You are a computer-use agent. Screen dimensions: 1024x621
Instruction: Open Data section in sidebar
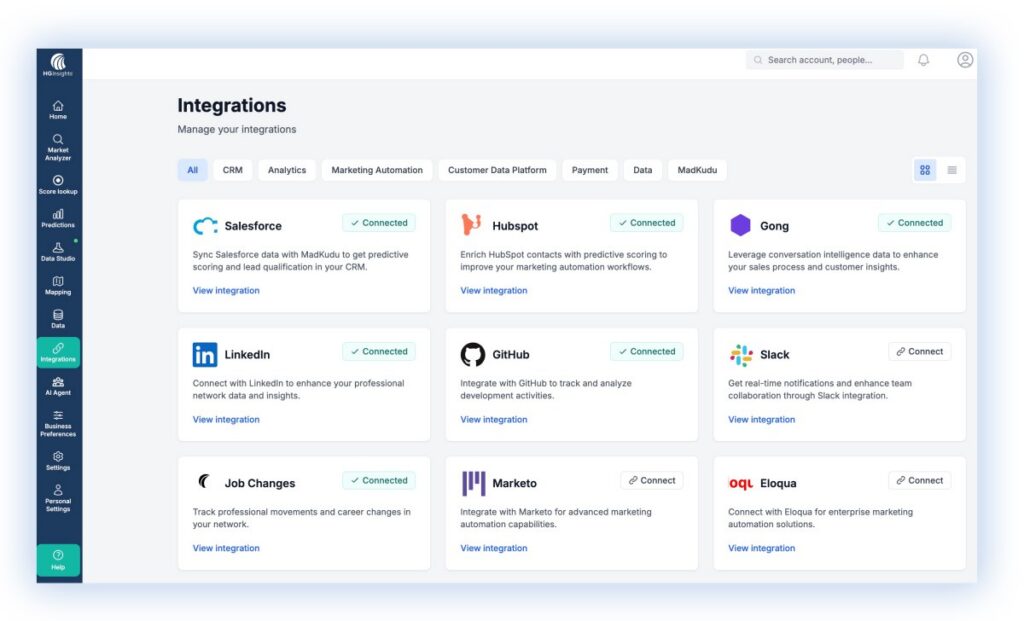(x=58, y=319)
